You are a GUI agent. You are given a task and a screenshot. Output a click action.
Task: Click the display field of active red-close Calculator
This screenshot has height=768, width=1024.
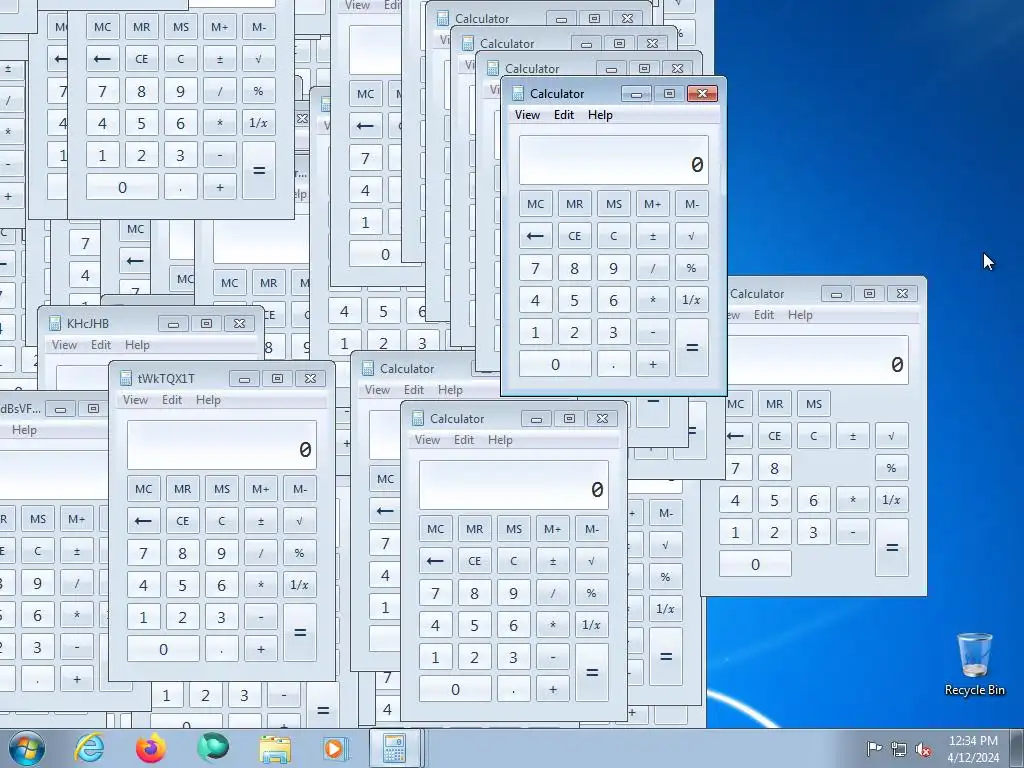[x=614, y=160]
